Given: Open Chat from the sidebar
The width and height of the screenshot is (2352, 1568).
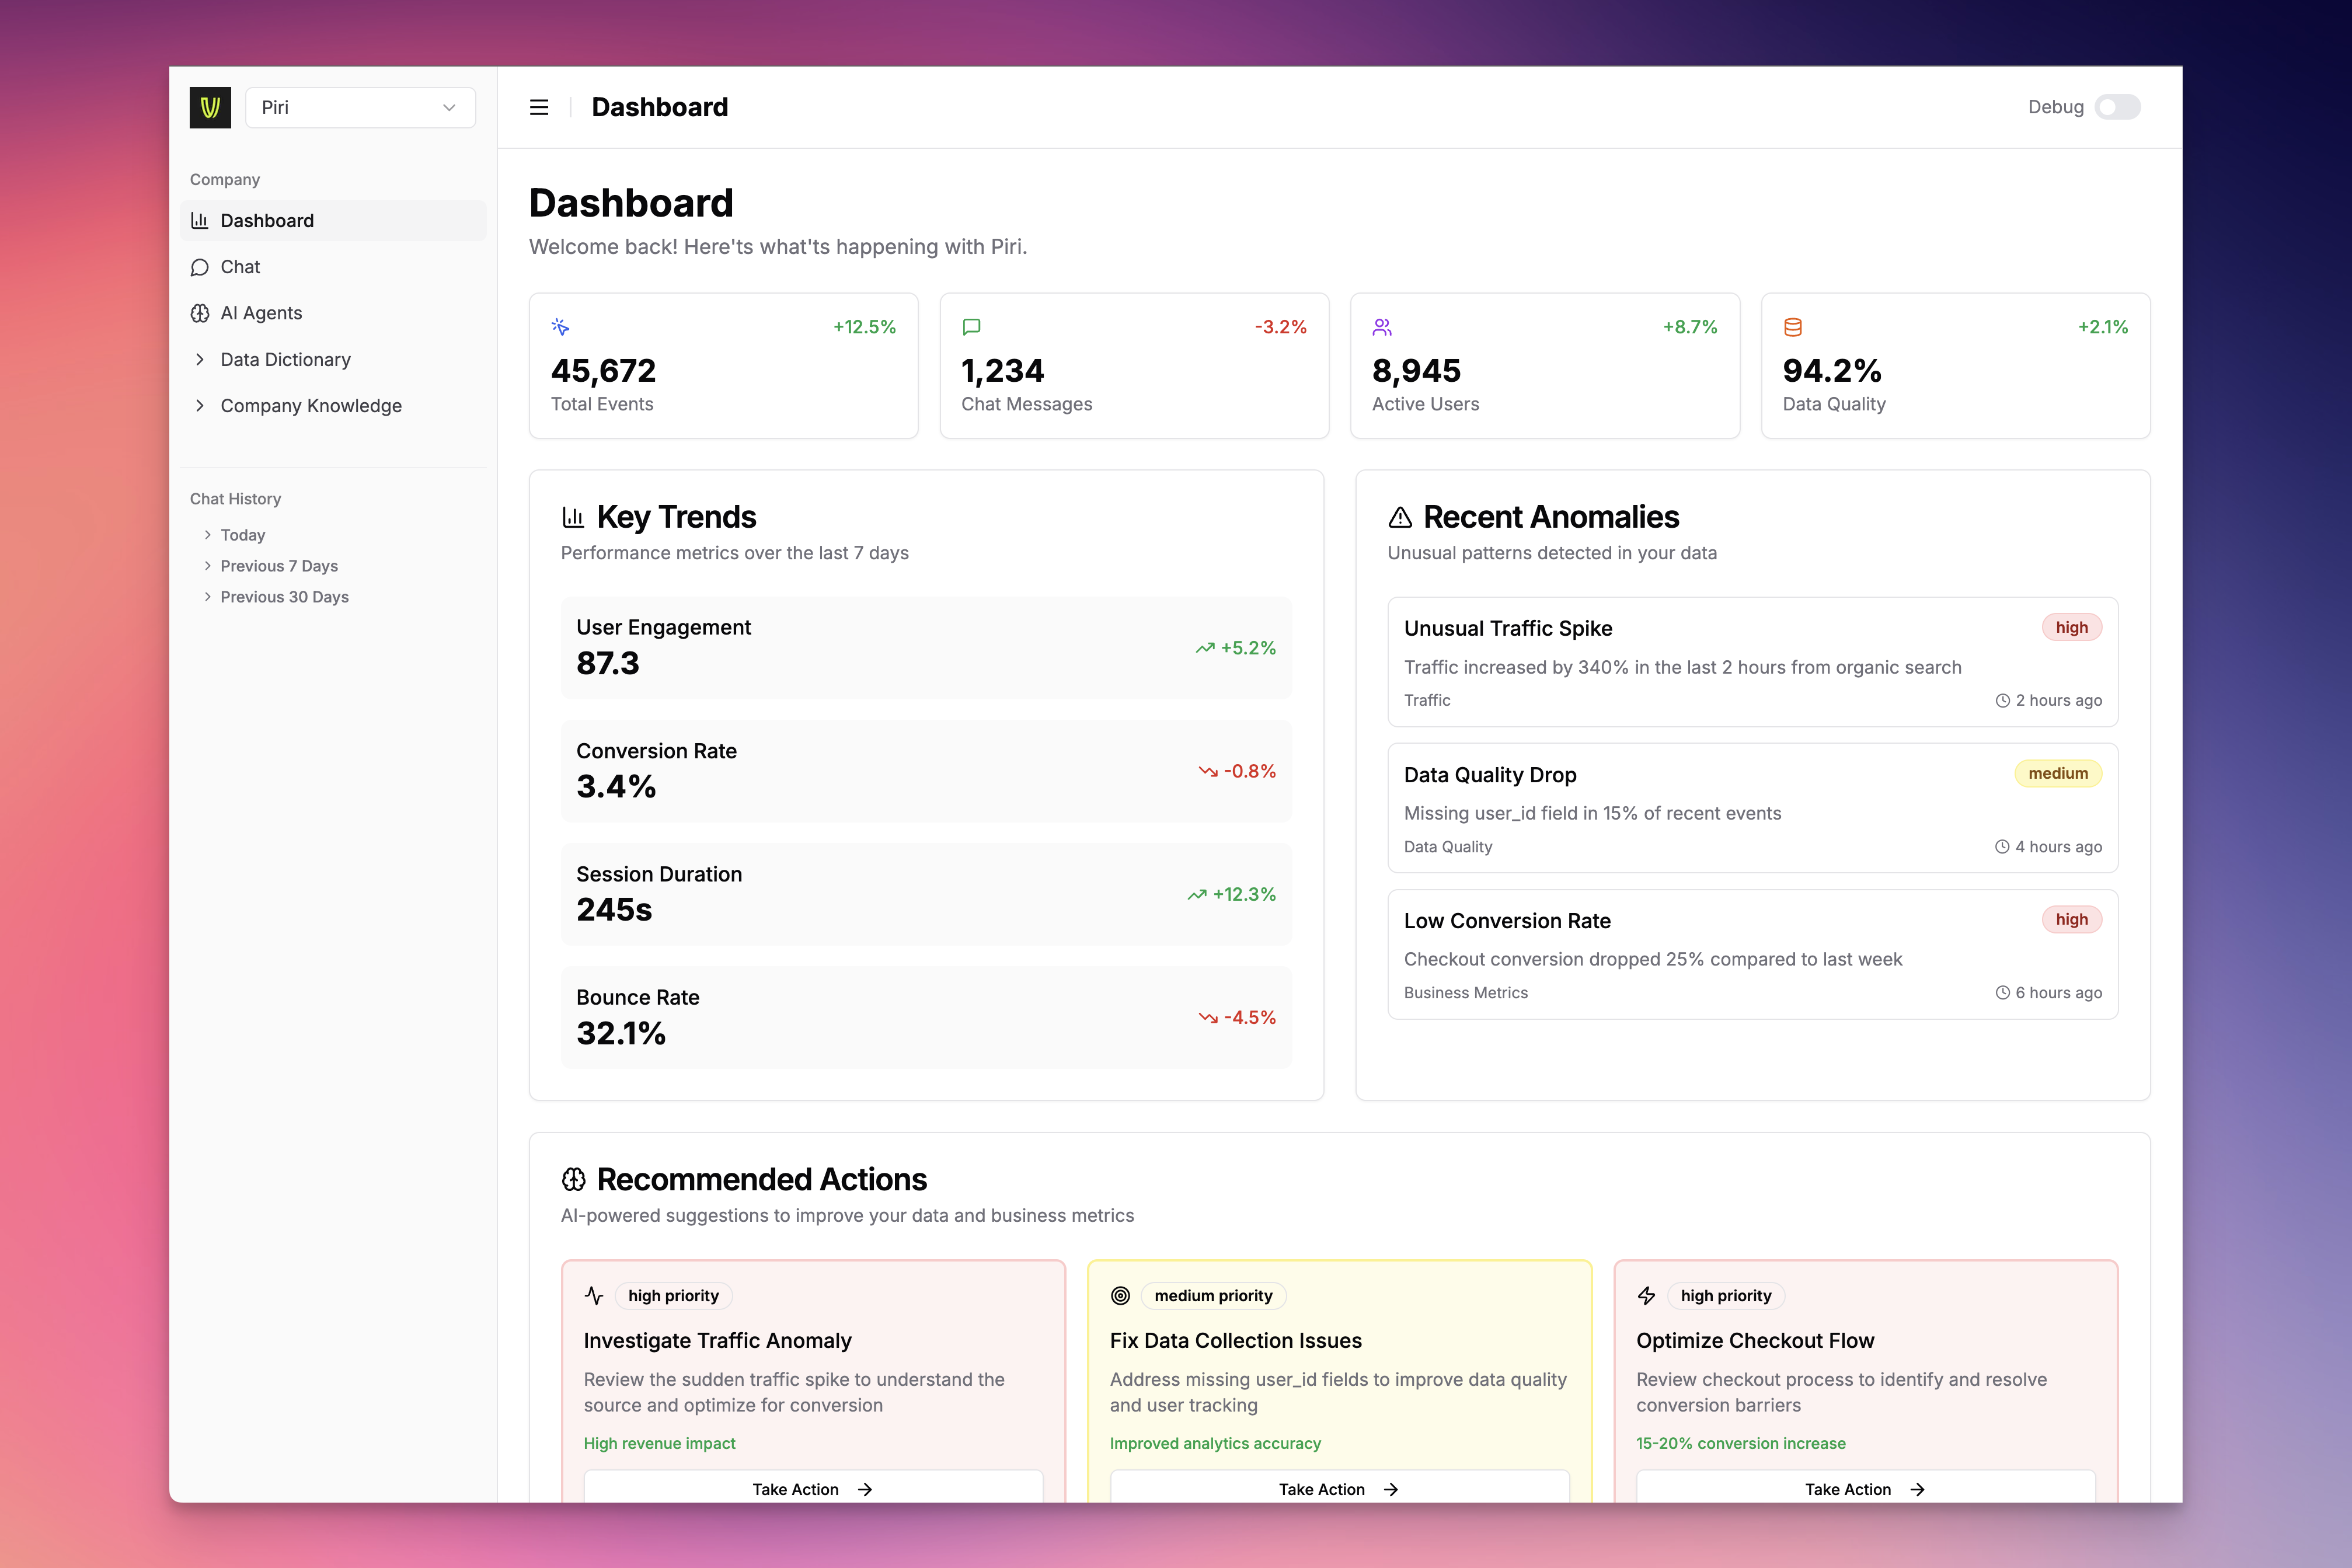Looking at the screenshot, I should pos(240,267).
